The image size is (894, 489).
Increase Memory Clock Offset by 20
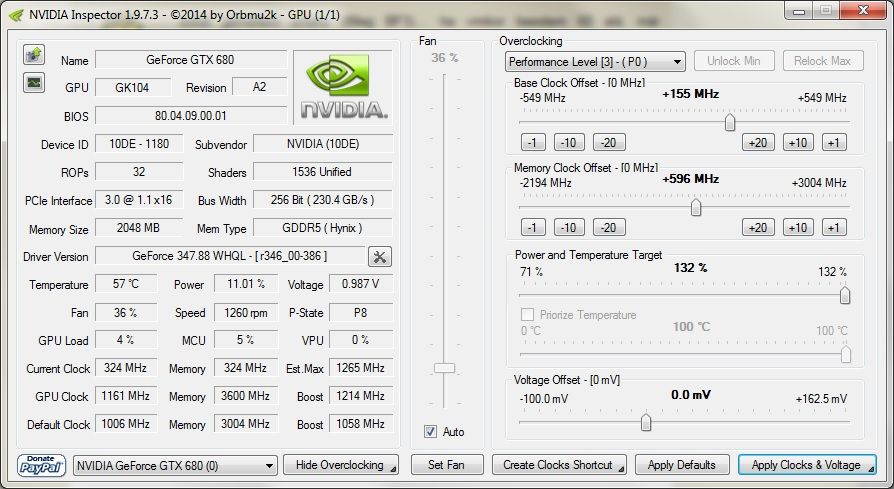pyautogui.click(x=758, y=227)
